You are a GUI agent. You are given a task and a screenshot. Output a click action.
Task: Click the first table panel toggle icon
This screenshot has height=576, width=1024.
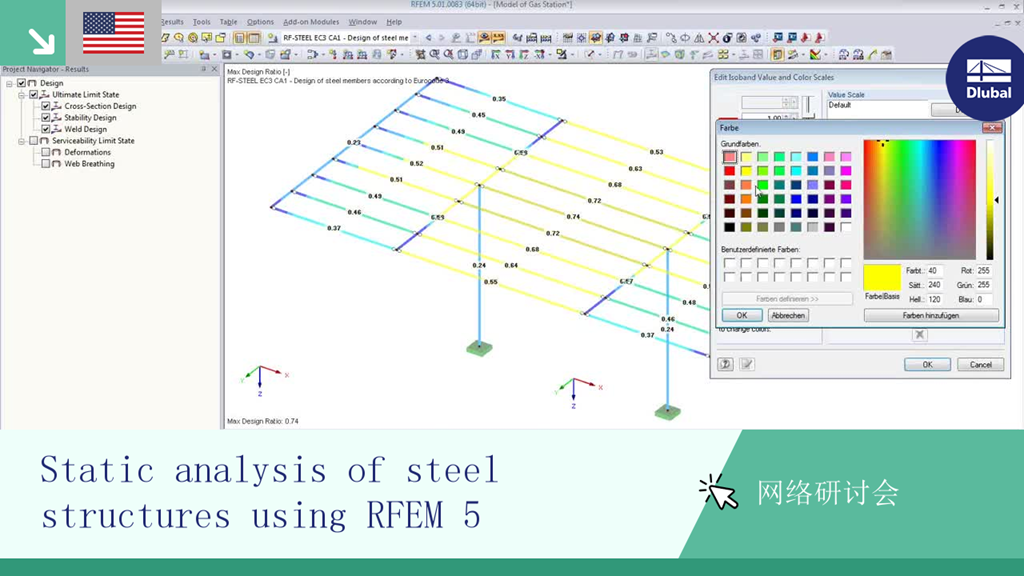240,38
